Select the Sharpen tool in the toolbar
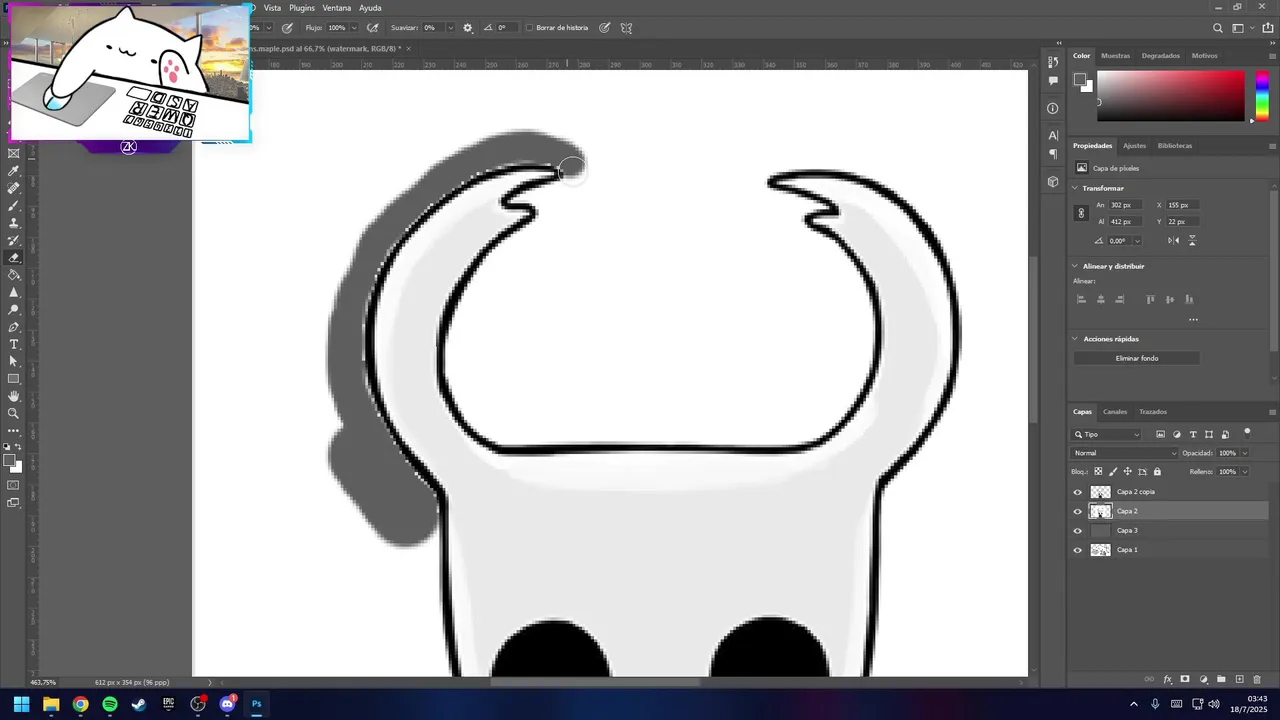Viewport: 1280px width, 720px height. pos(13,292)
